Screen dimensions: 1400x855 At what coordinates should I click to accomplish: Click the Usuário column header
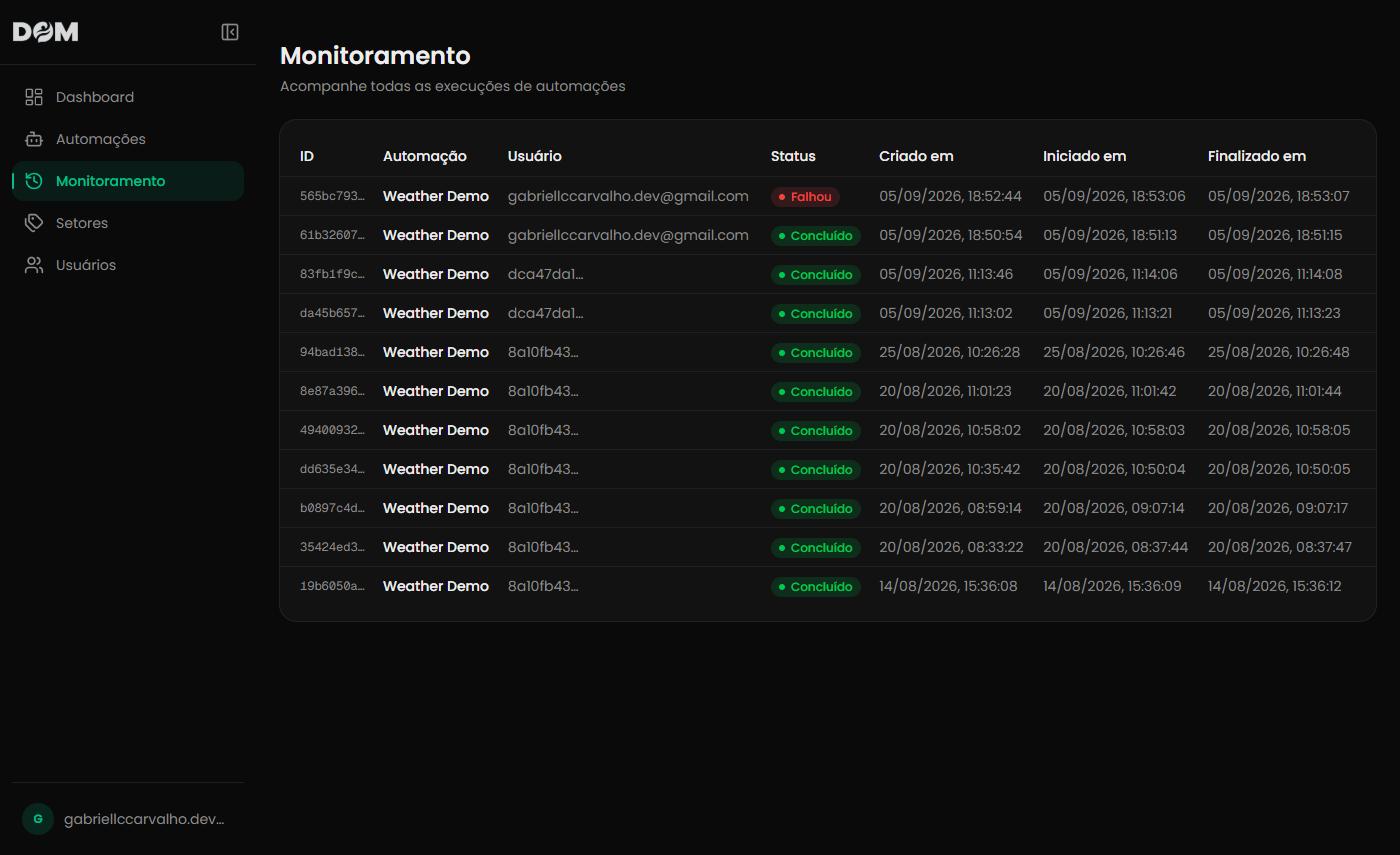(x=535, y=156)
